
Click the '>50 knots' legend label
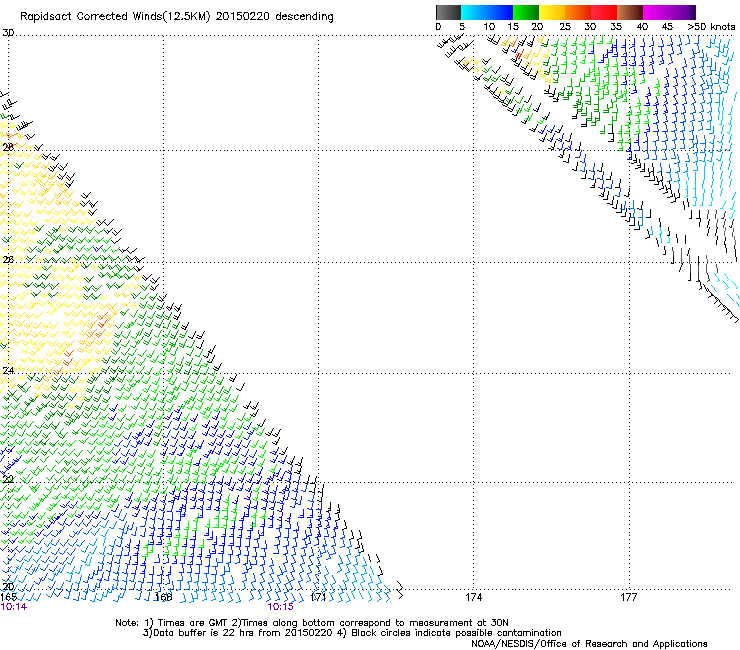point(711,27)
